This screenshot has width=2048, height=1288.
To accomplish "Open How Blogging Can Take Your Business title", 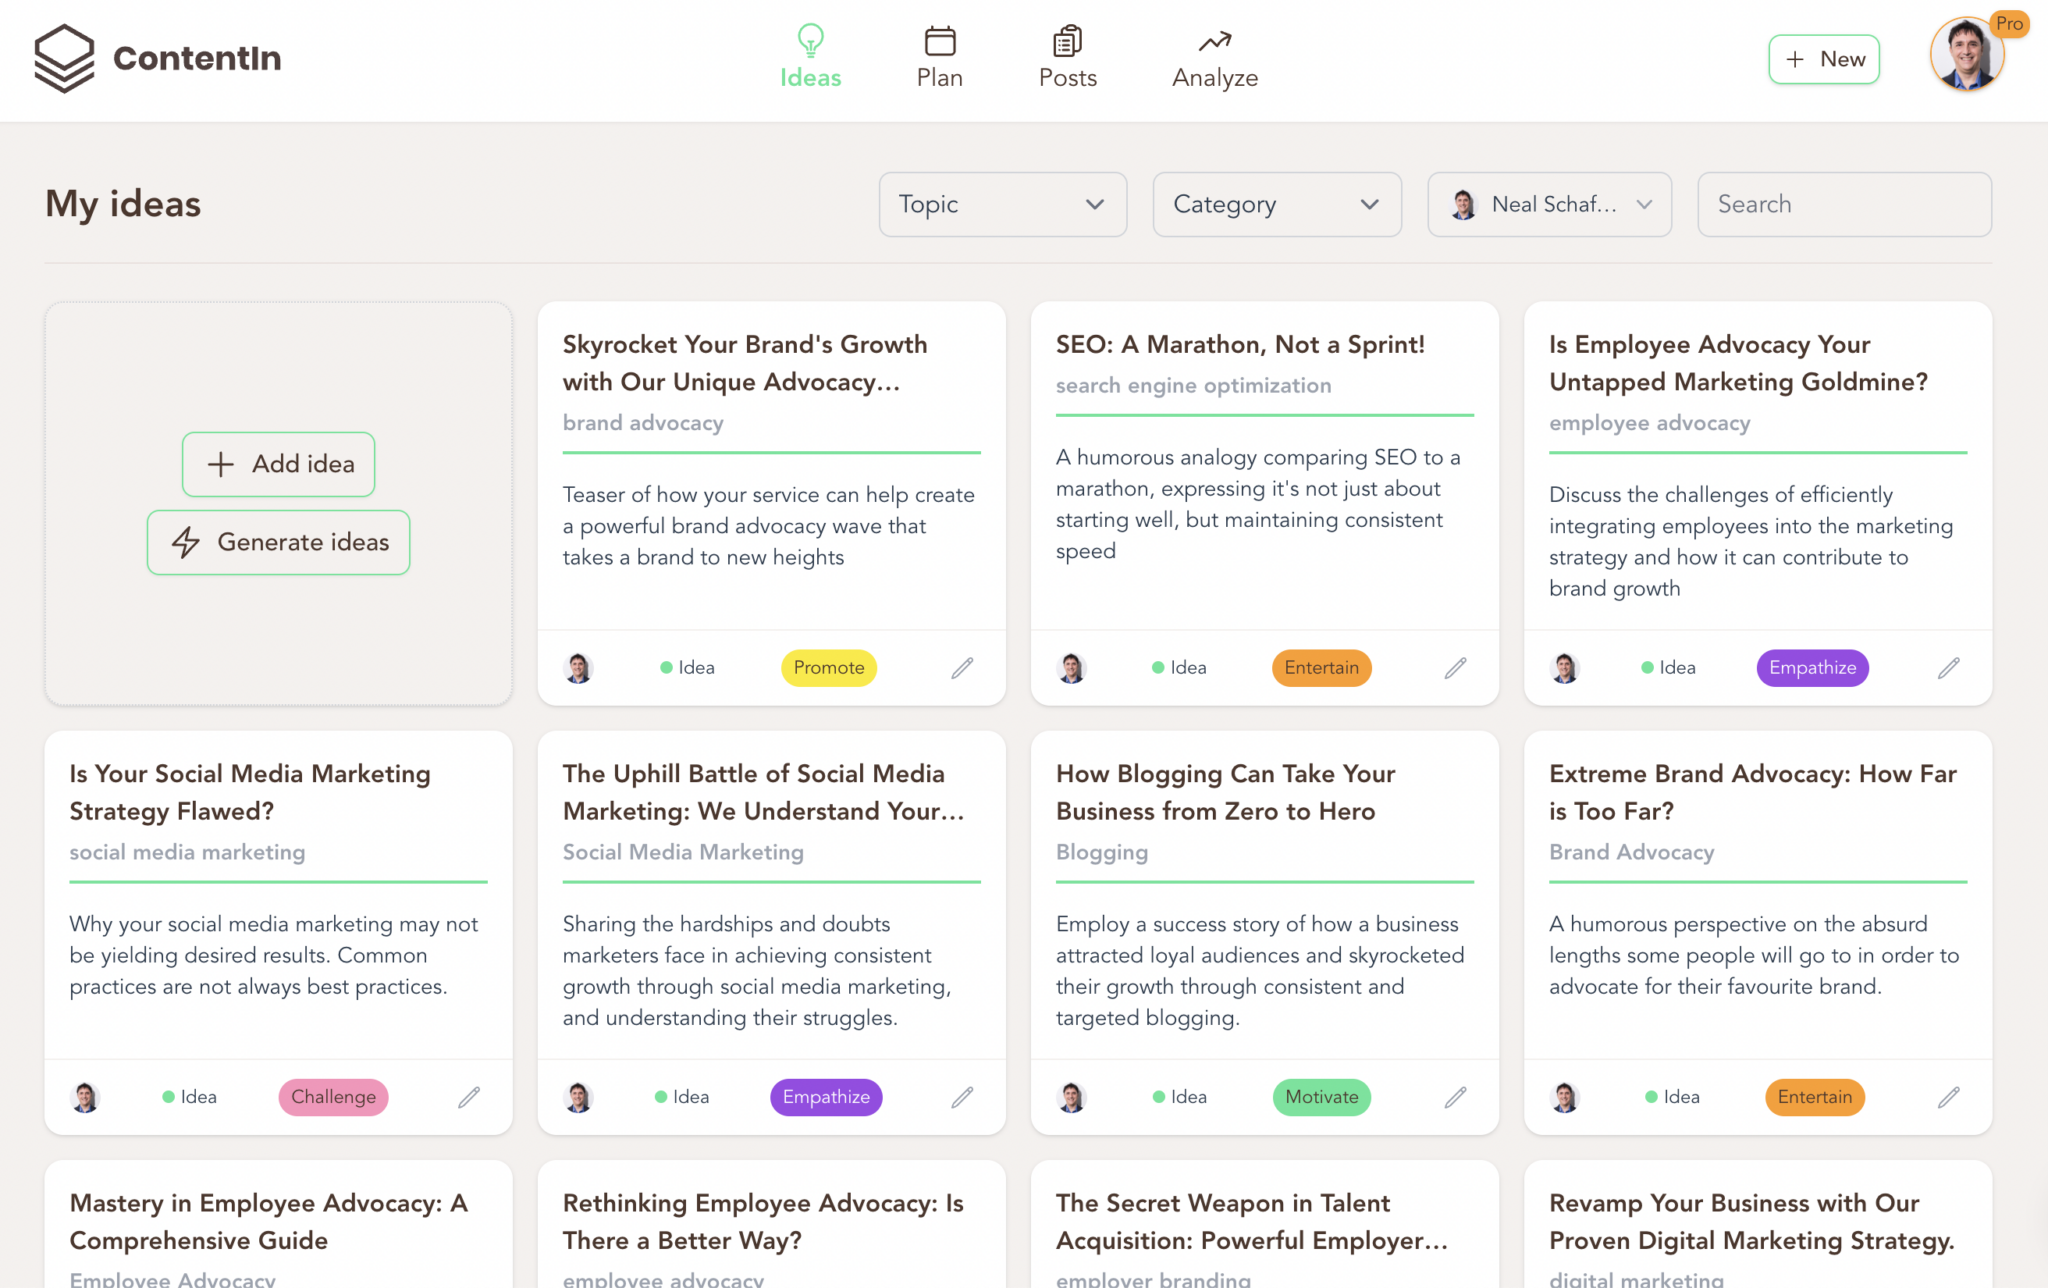I will (1225, 792).
